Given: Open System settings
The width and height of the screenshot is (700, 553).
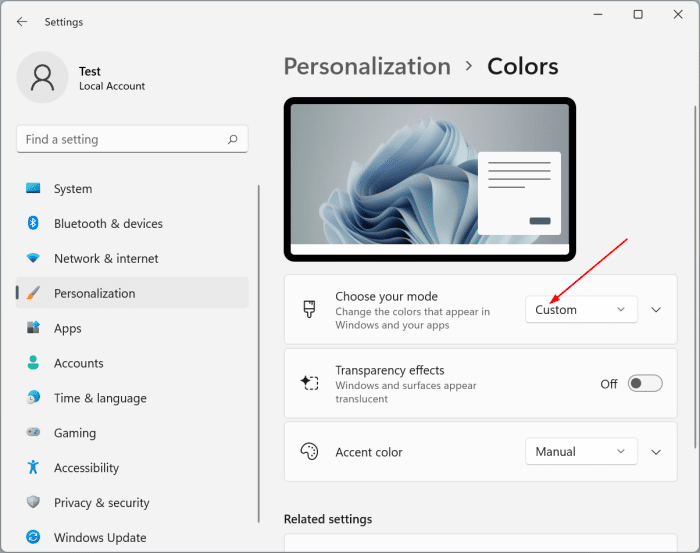Looking at the screenshot, I should point(132,188).
